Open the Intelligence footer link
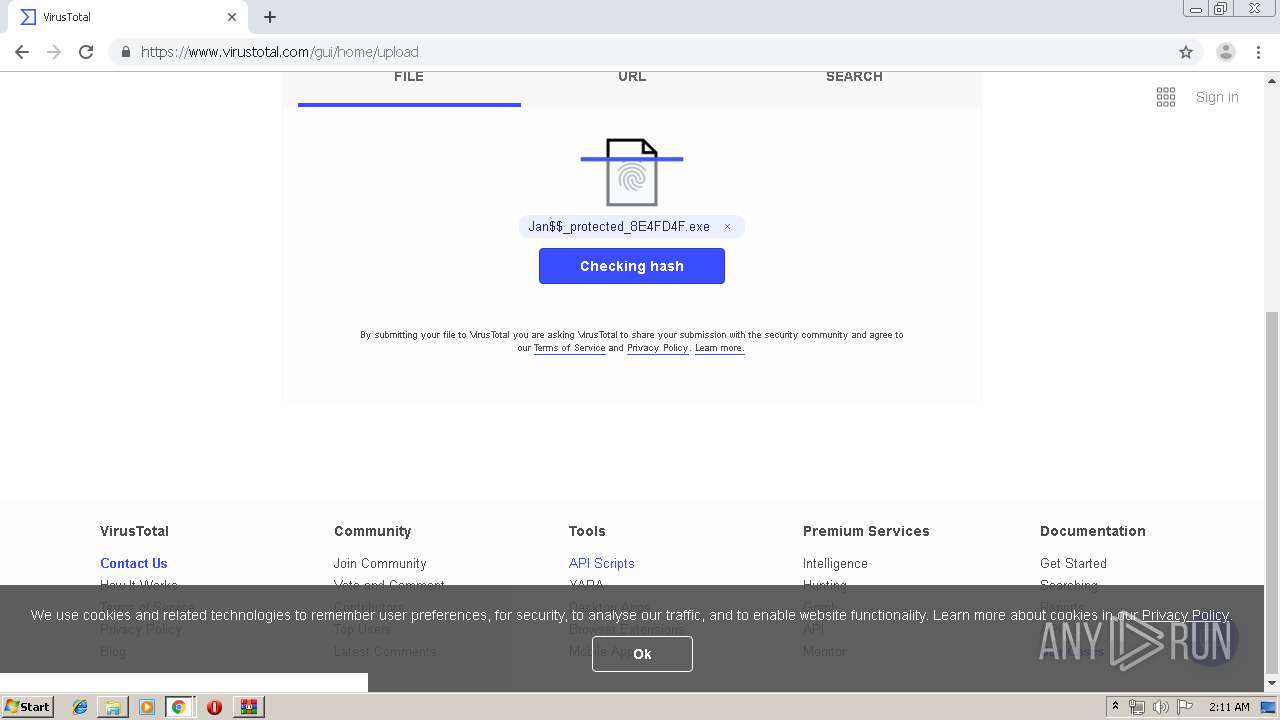1280x720 pixels. [x=835, y=563]
